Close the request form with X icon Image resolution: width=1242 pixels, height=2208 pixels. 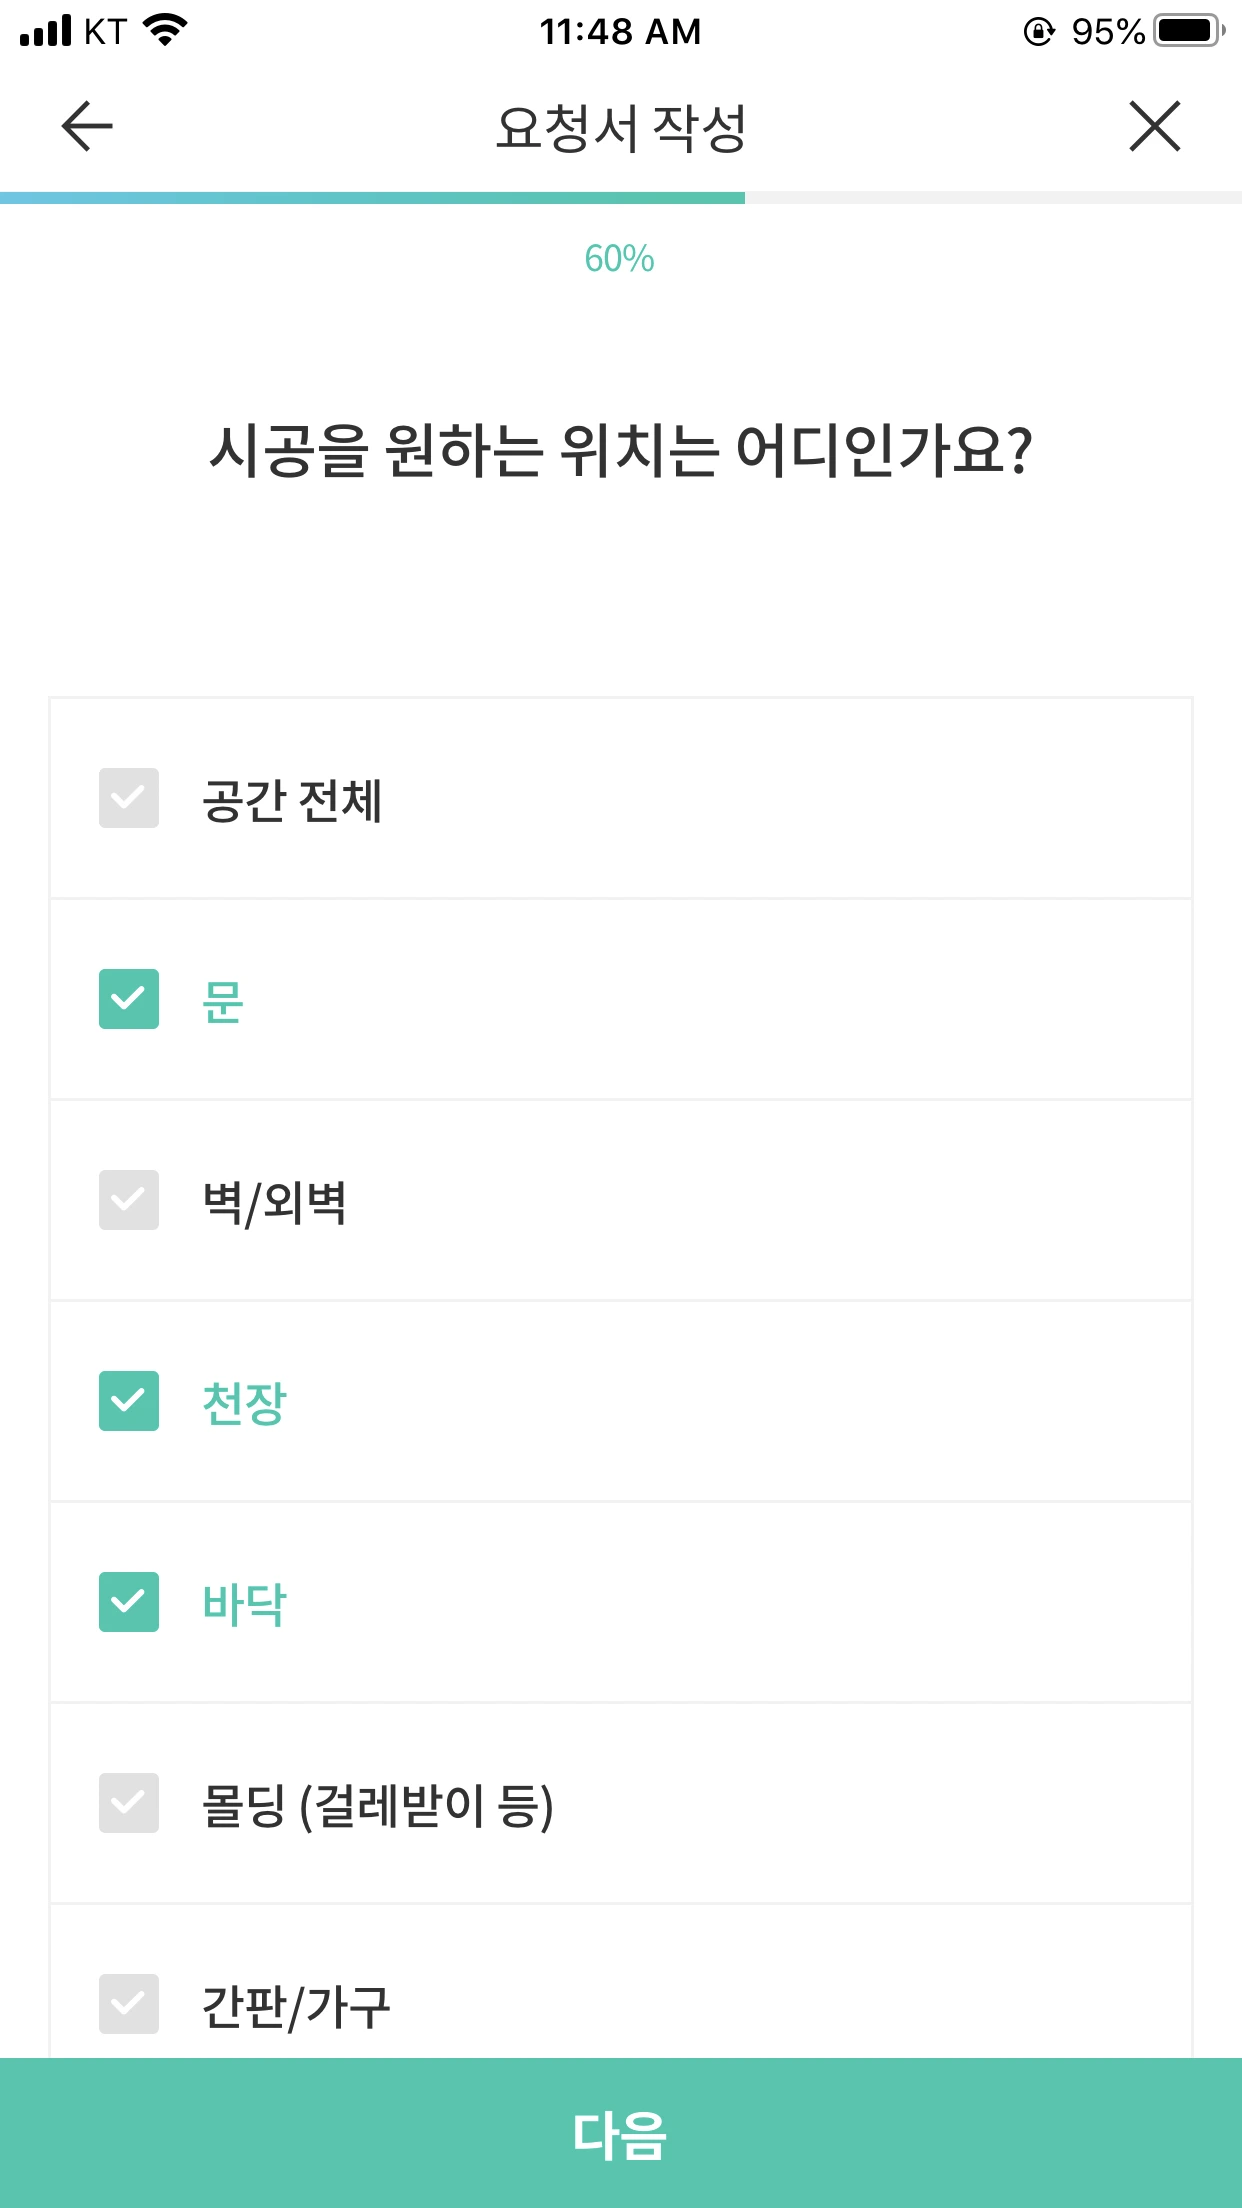click(1155, 126)
